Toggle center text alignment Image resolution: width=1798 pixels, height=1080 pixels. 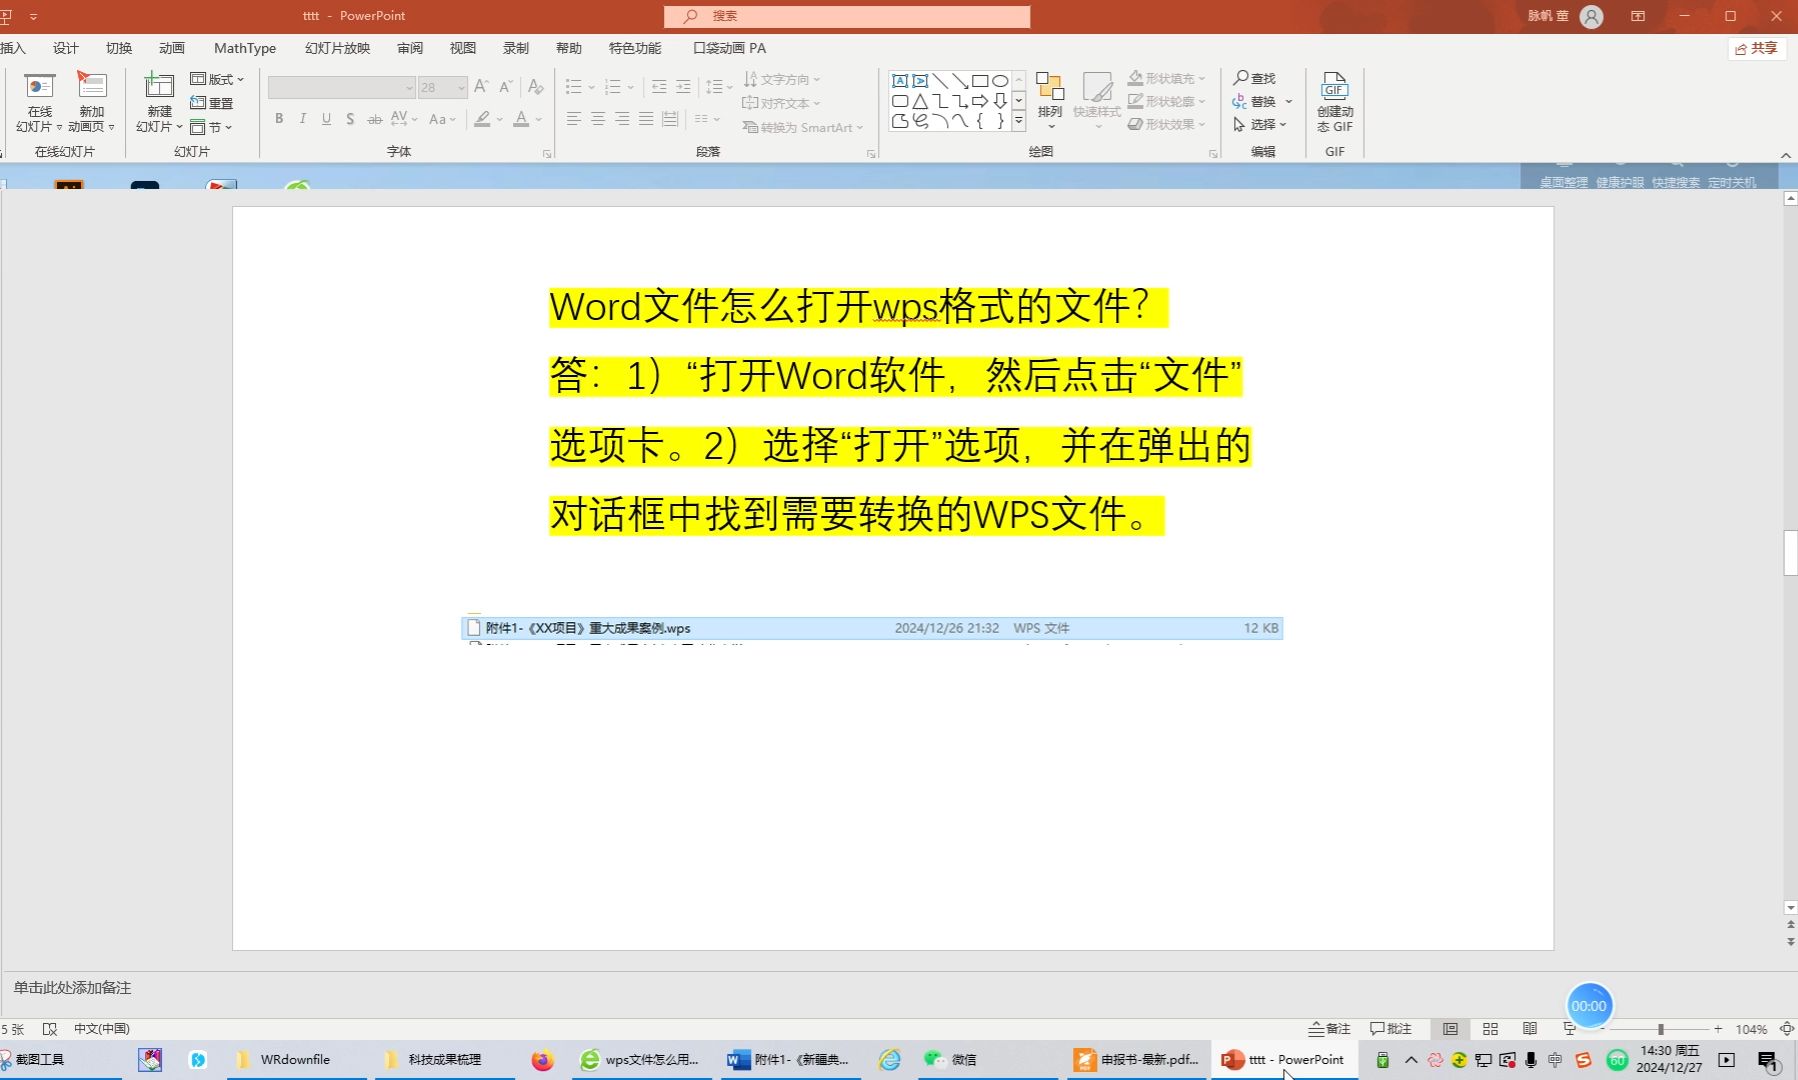[x=598, y=119]
